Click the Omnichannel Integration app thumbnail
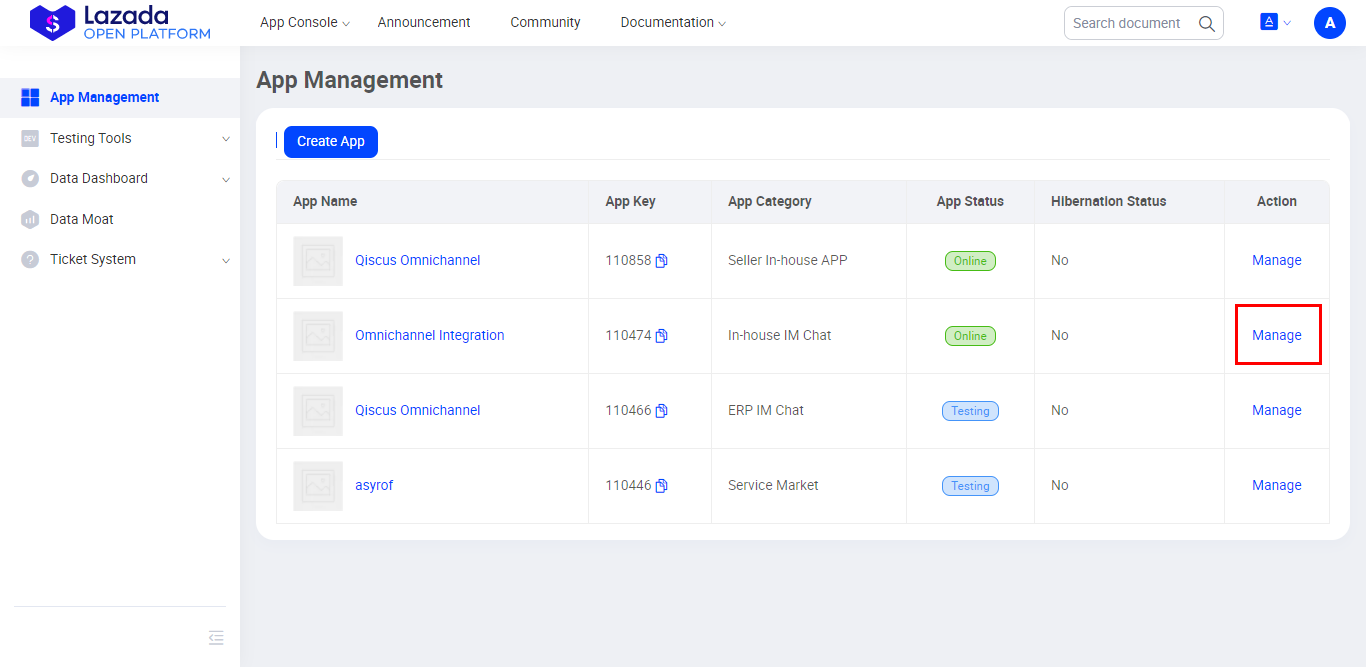1366x667 pixels. pyautogui.click(x=318, y=336)
